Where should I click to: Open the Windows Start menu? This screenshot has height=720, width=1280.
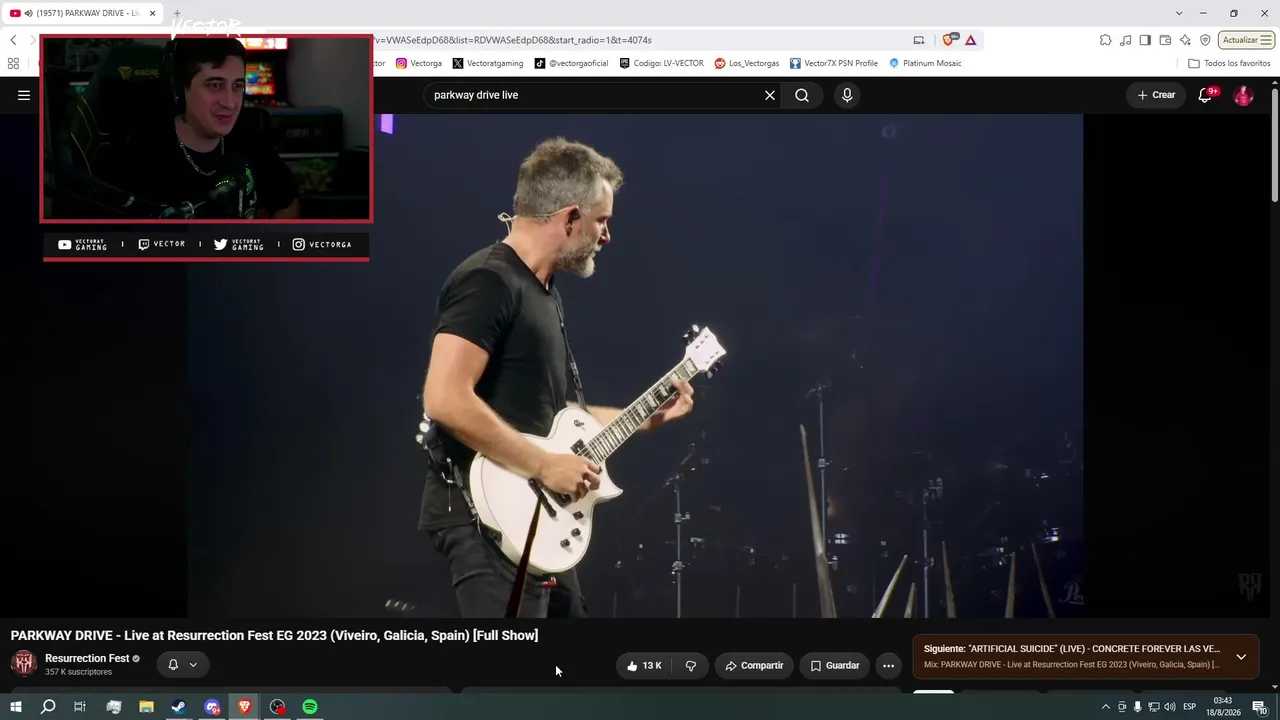[x=16, y=707]
